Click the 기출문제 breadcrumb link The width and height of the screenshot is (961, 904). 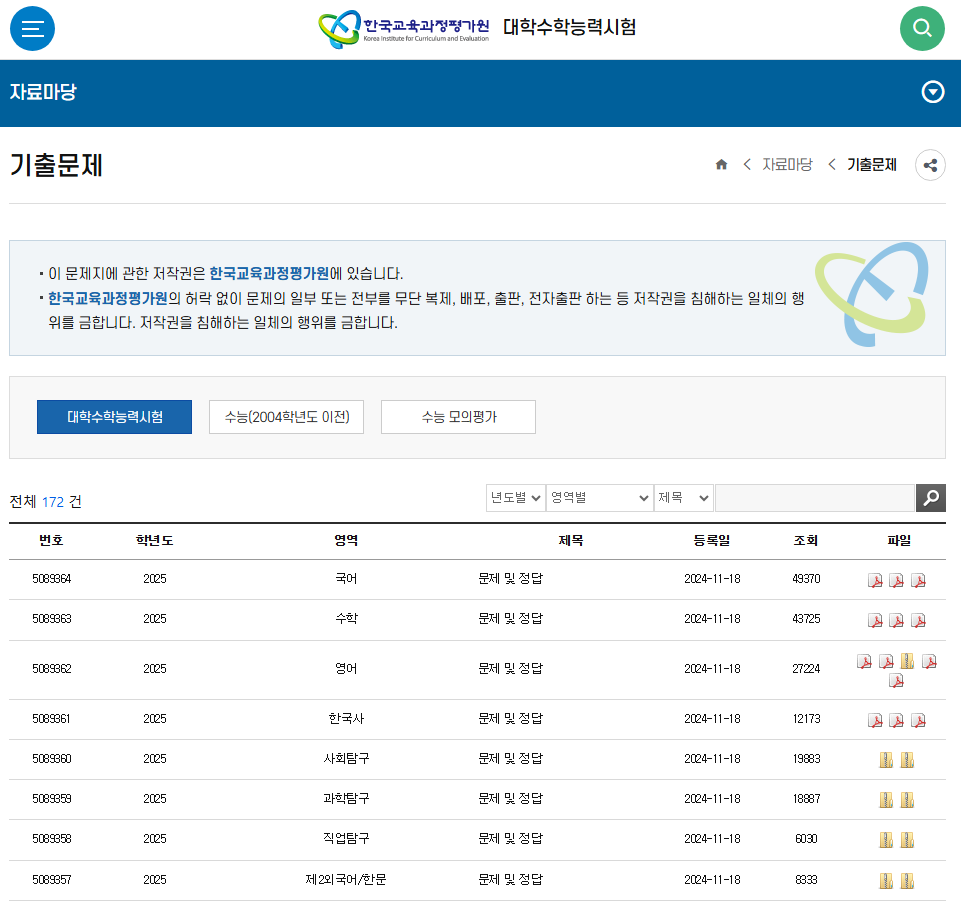coord(871,164)
